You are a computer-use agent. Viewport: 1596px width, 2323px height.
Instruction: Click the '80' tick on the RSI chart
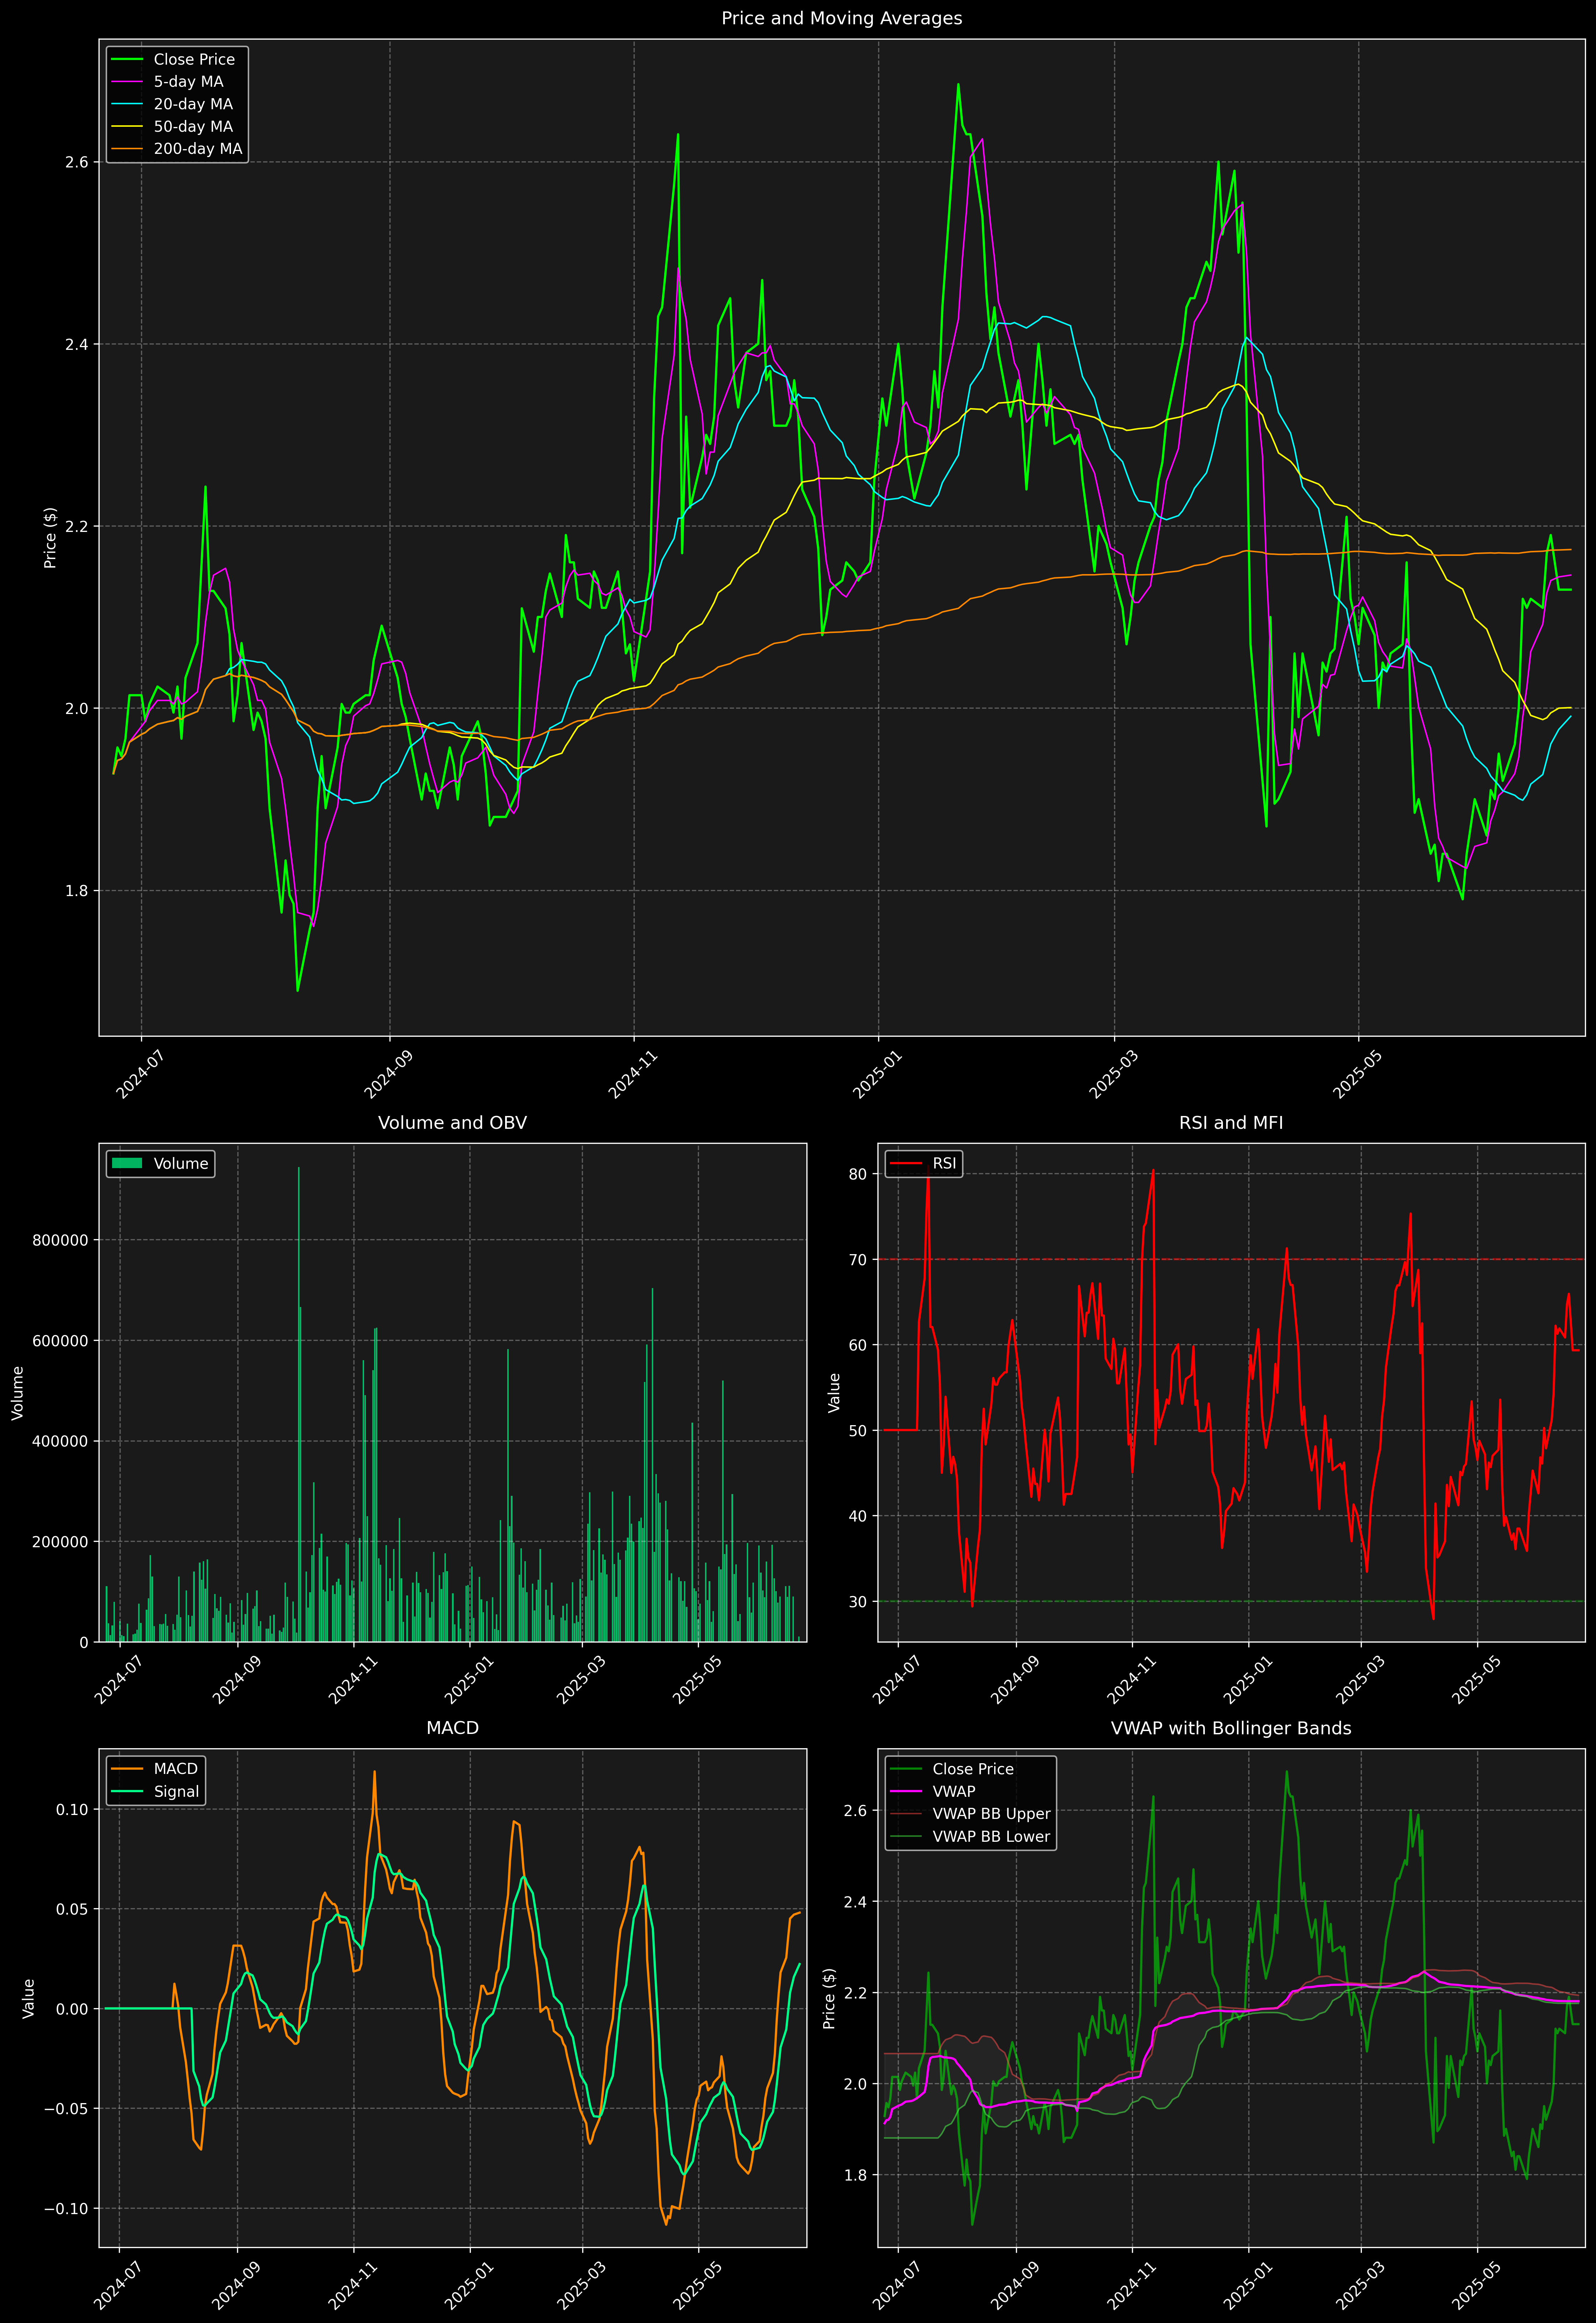click(x=858, y=1174)
